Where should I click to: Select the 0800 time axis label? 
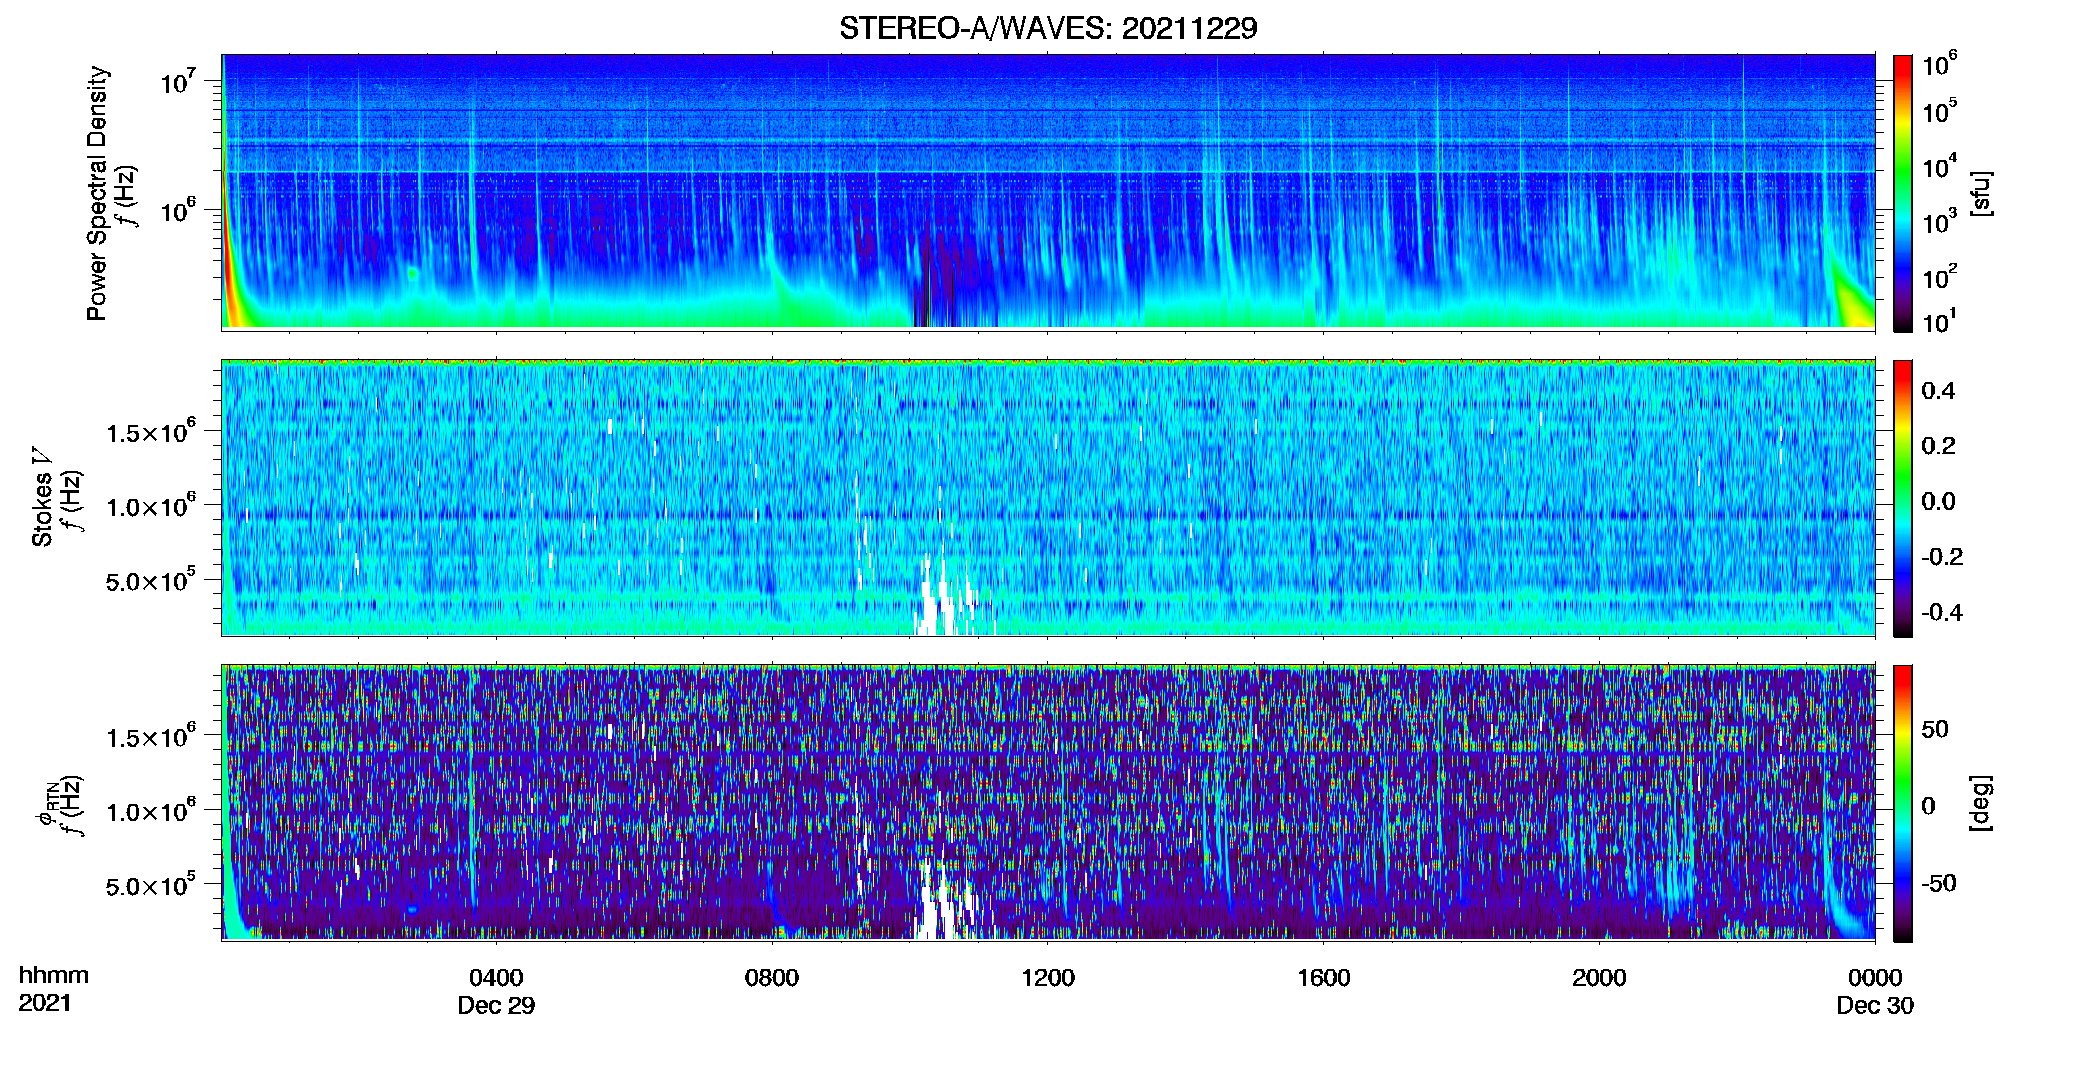[772, 978]
